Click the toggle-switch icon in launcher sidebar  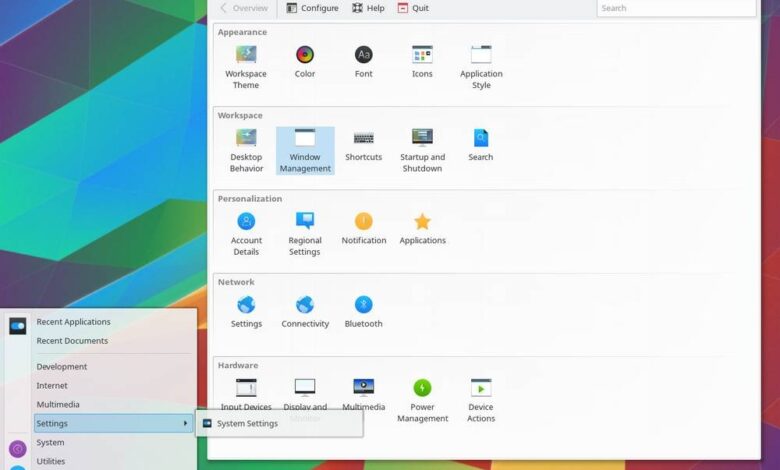click(17, 326)
